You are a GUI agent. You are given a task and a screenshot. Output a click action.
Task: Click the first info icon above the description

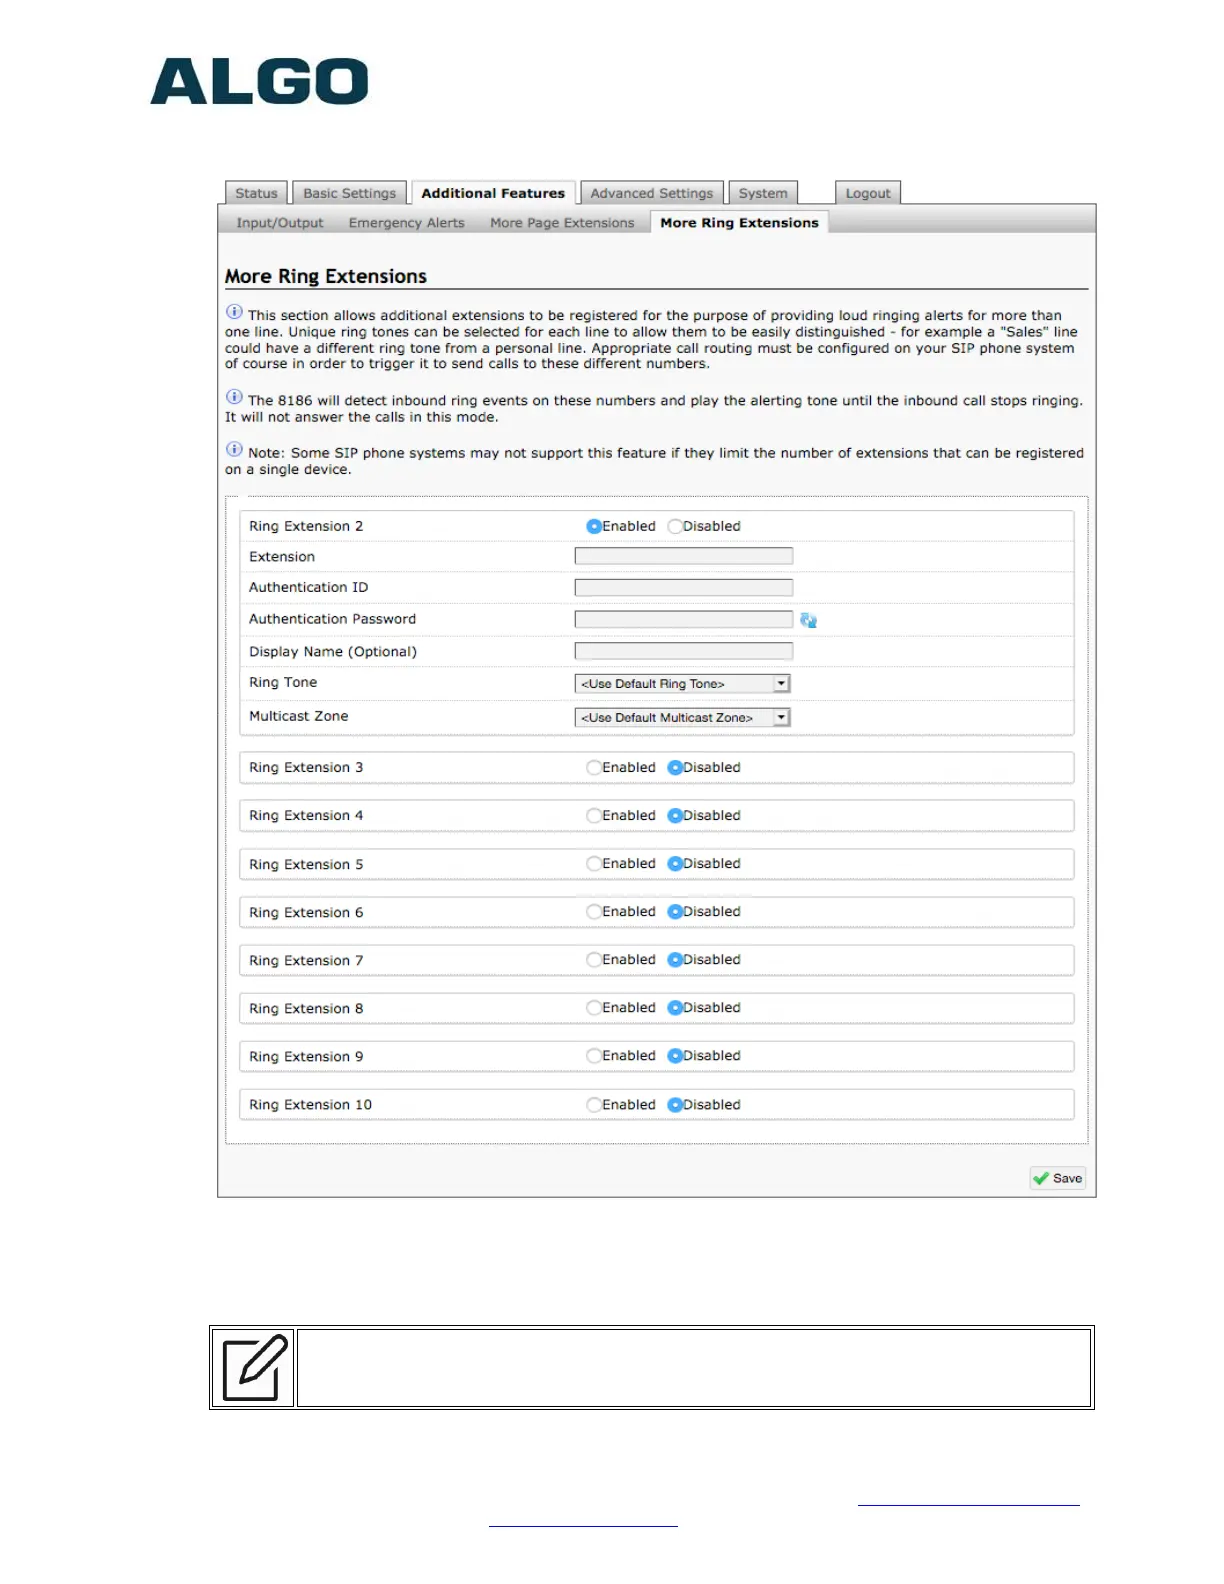234,312
